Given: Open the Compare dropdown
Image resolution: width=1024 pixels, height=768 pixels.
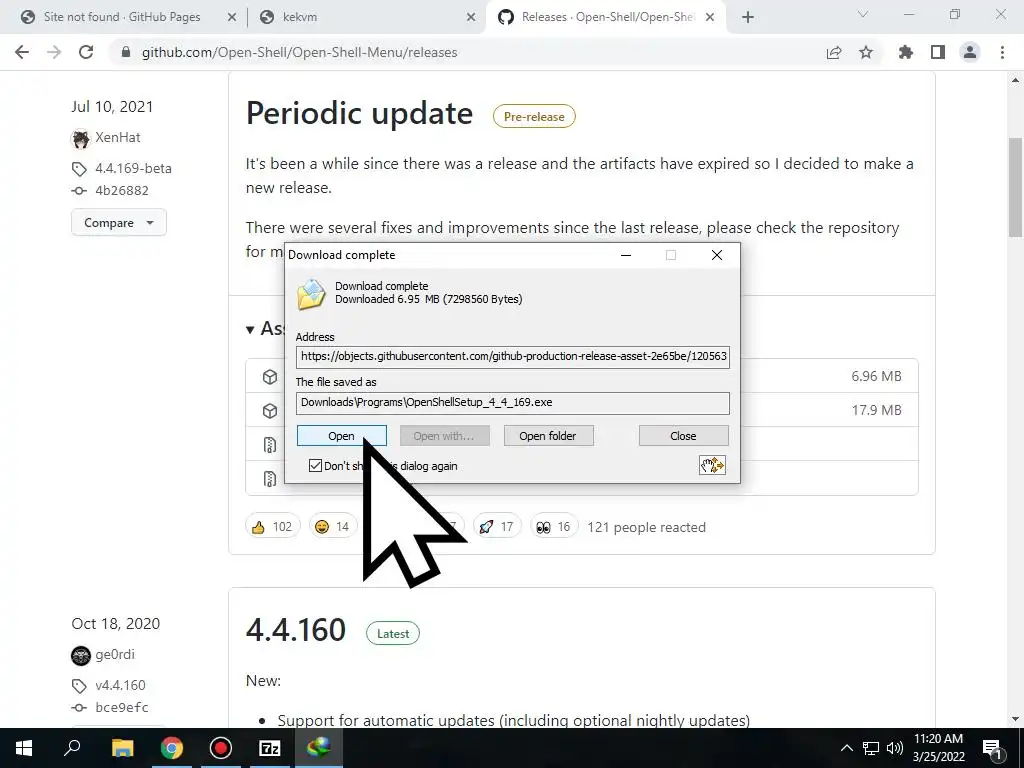Looking at the screenshot, I should pos(119,223).
